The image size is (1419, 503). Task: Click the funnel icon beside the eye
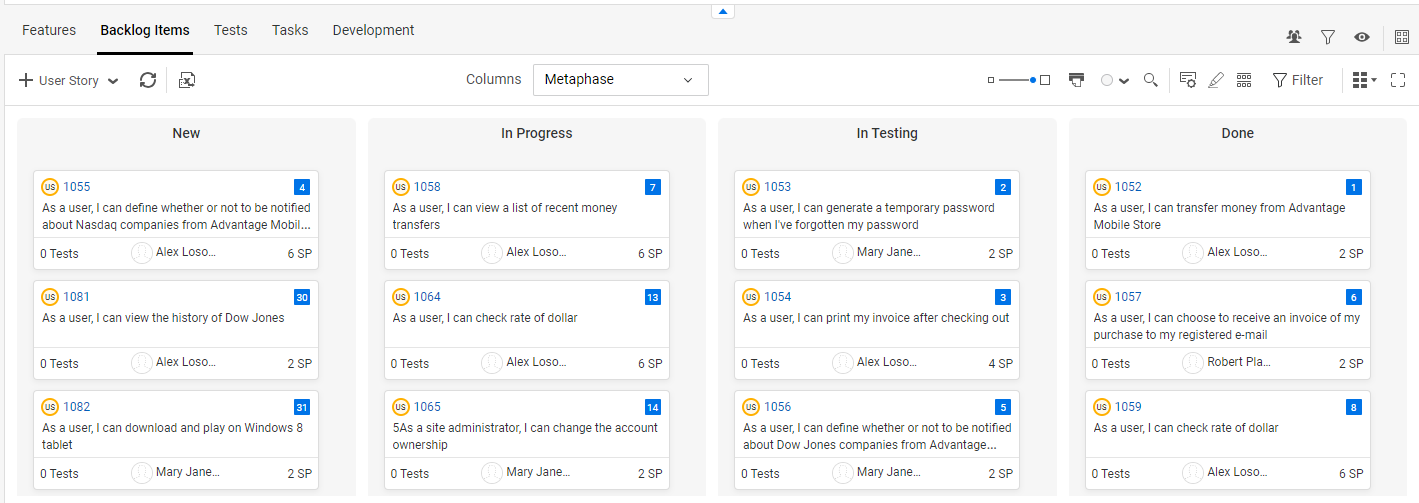[x=1328, y=37]
